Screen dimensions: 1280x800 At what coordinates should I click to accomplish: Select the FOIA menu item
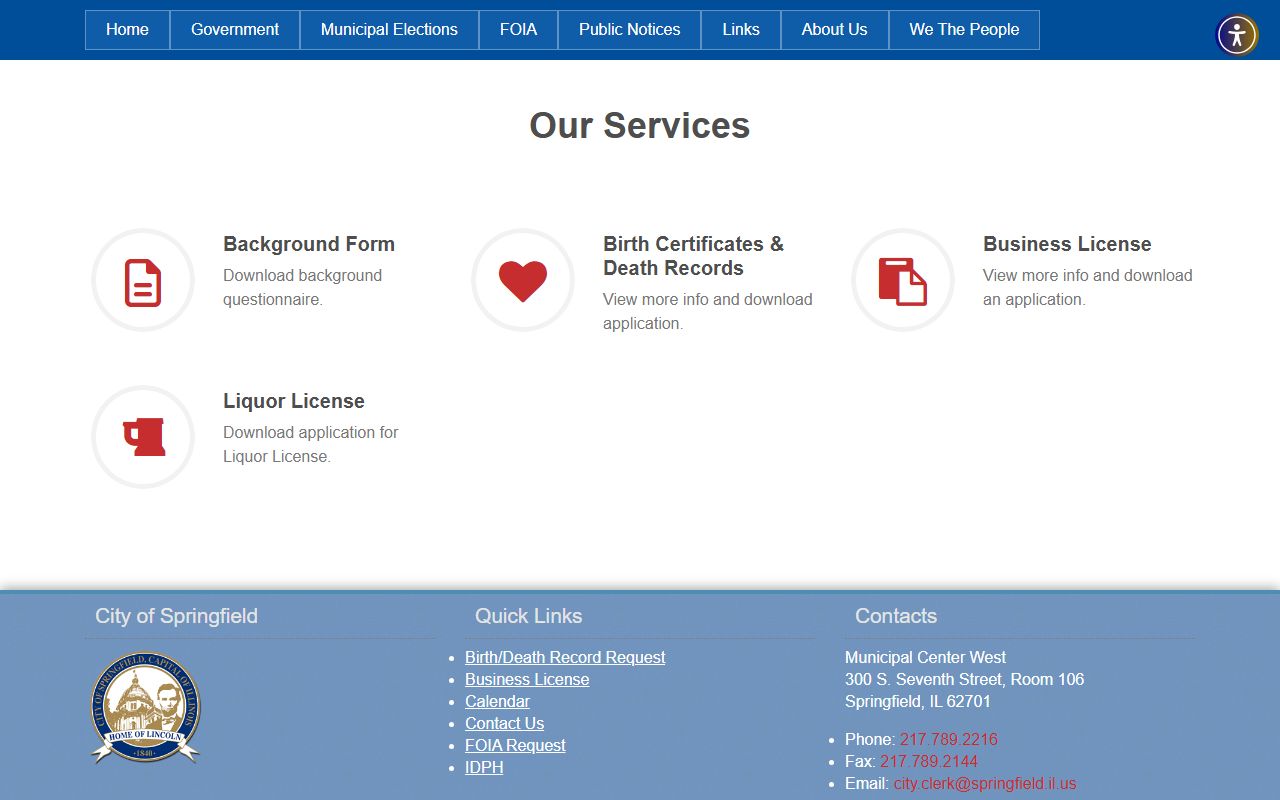(x=518, y=30)
